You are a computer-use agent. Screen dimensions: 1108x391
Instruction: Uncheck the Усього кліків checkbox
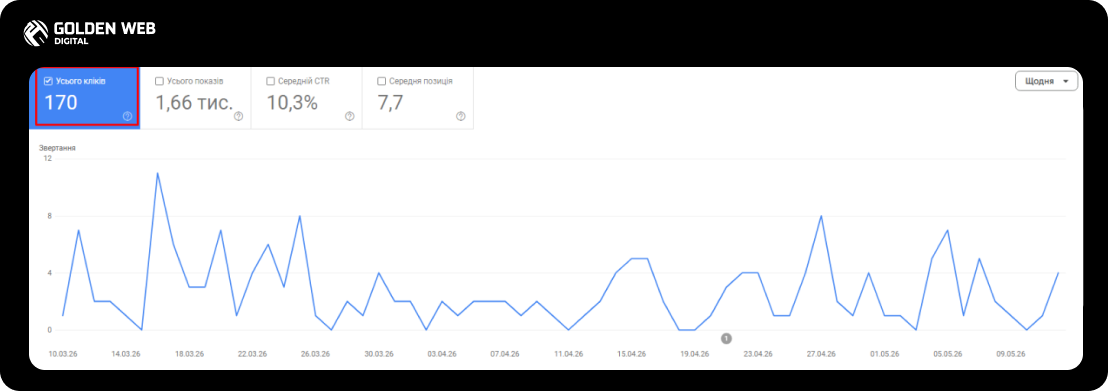point(48,81)
